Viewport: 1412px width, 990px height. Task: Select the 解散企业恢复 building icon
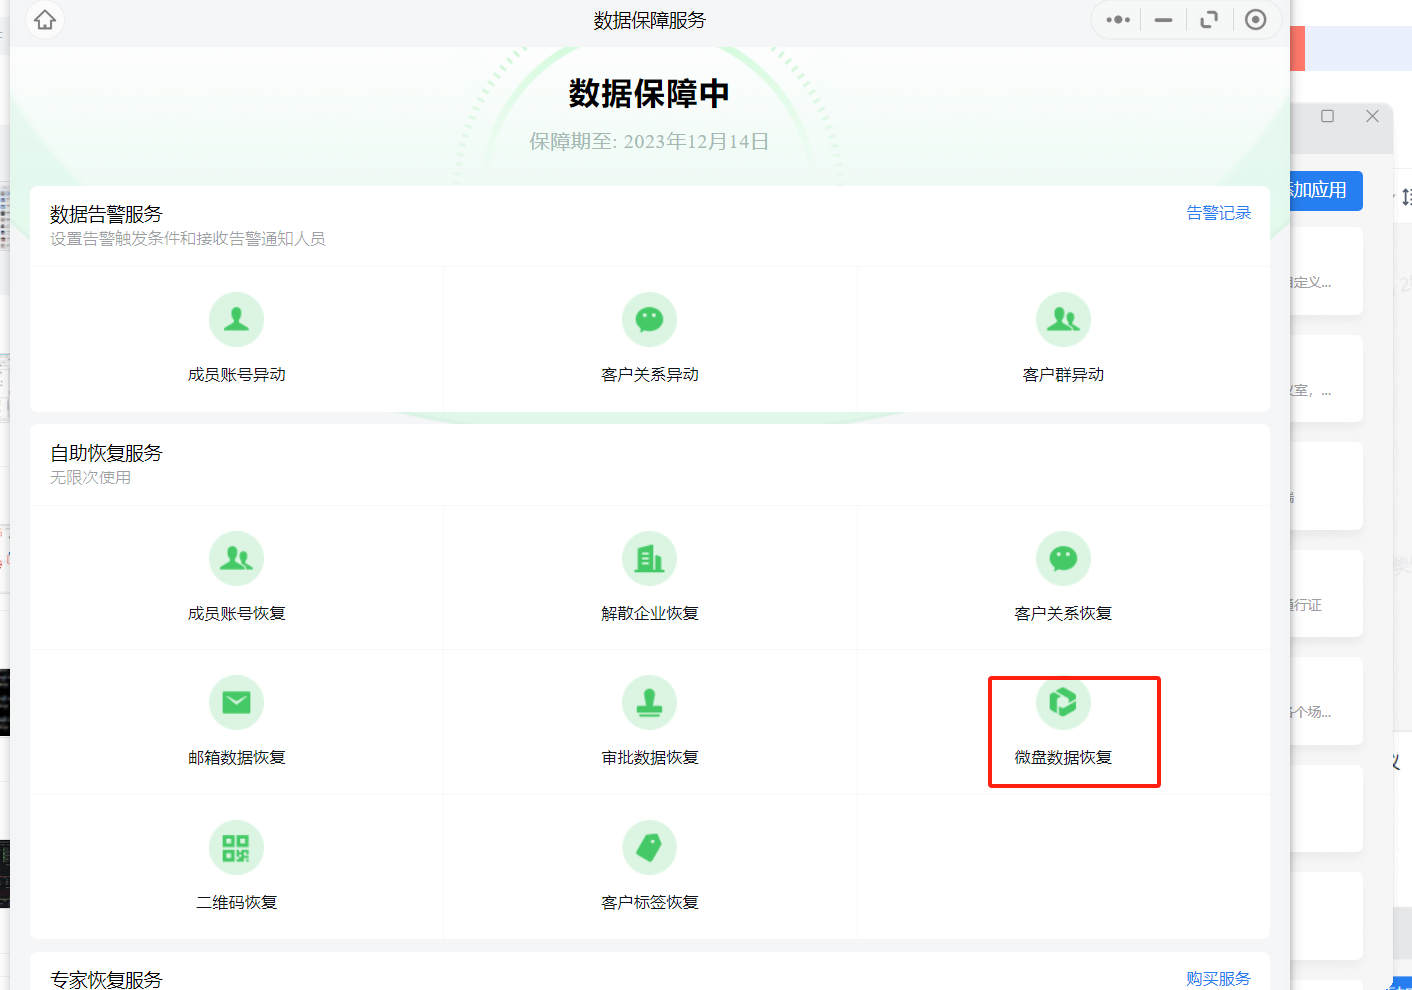coord(650,558)
